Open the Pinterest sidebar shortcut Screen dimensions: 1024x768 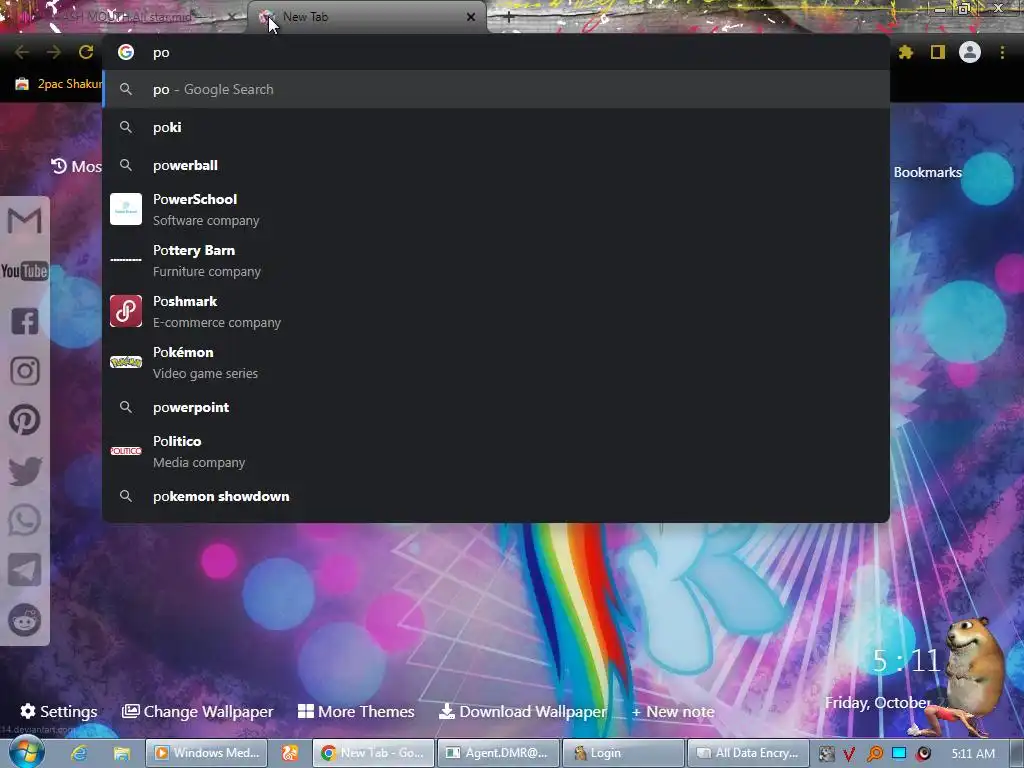click(24, 420)
